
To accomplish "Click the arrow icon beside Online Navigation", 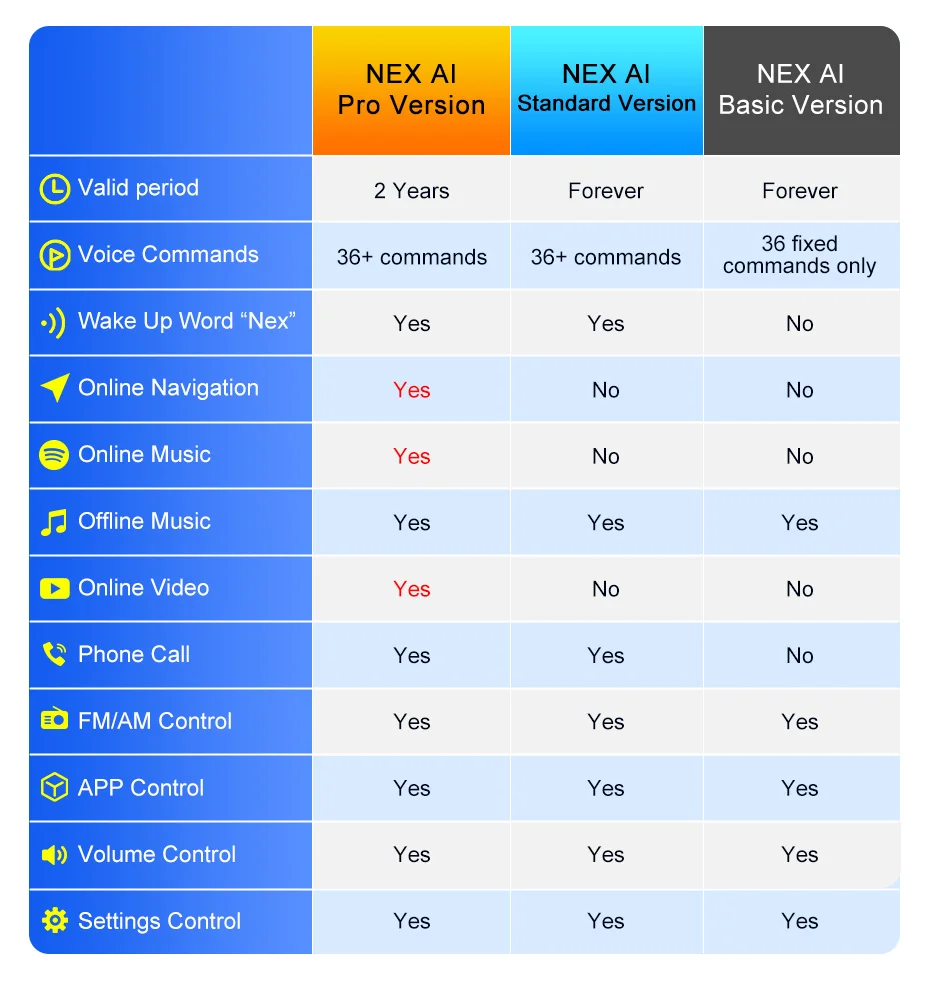I will 54,388.
